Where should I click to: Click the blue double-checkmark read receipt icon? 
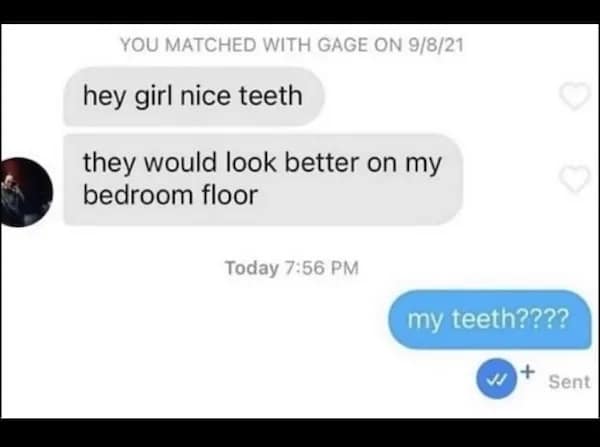496,379
